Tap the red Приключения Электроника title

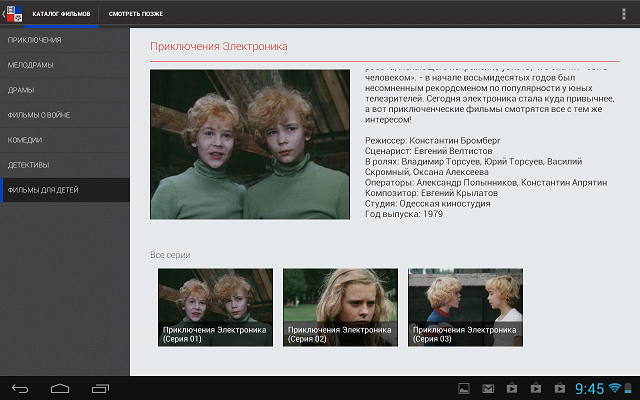click(x=219, y=47)
